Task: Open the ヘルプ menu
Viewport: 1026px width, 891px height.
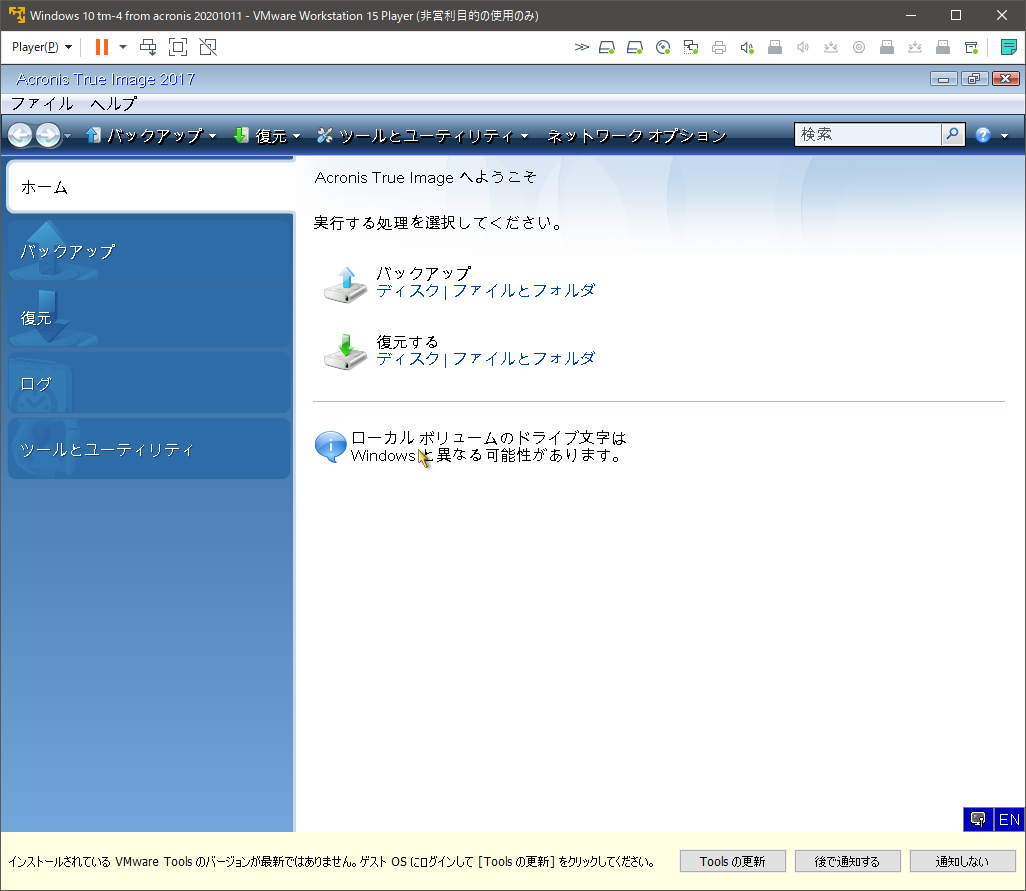Action: [114, 103]
